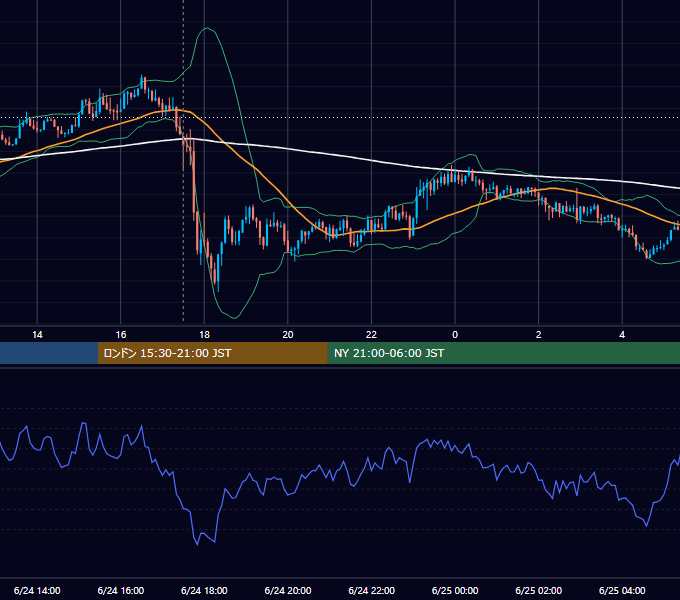
Task: Click the 6/24 22:00 date label
Action: 372,590
